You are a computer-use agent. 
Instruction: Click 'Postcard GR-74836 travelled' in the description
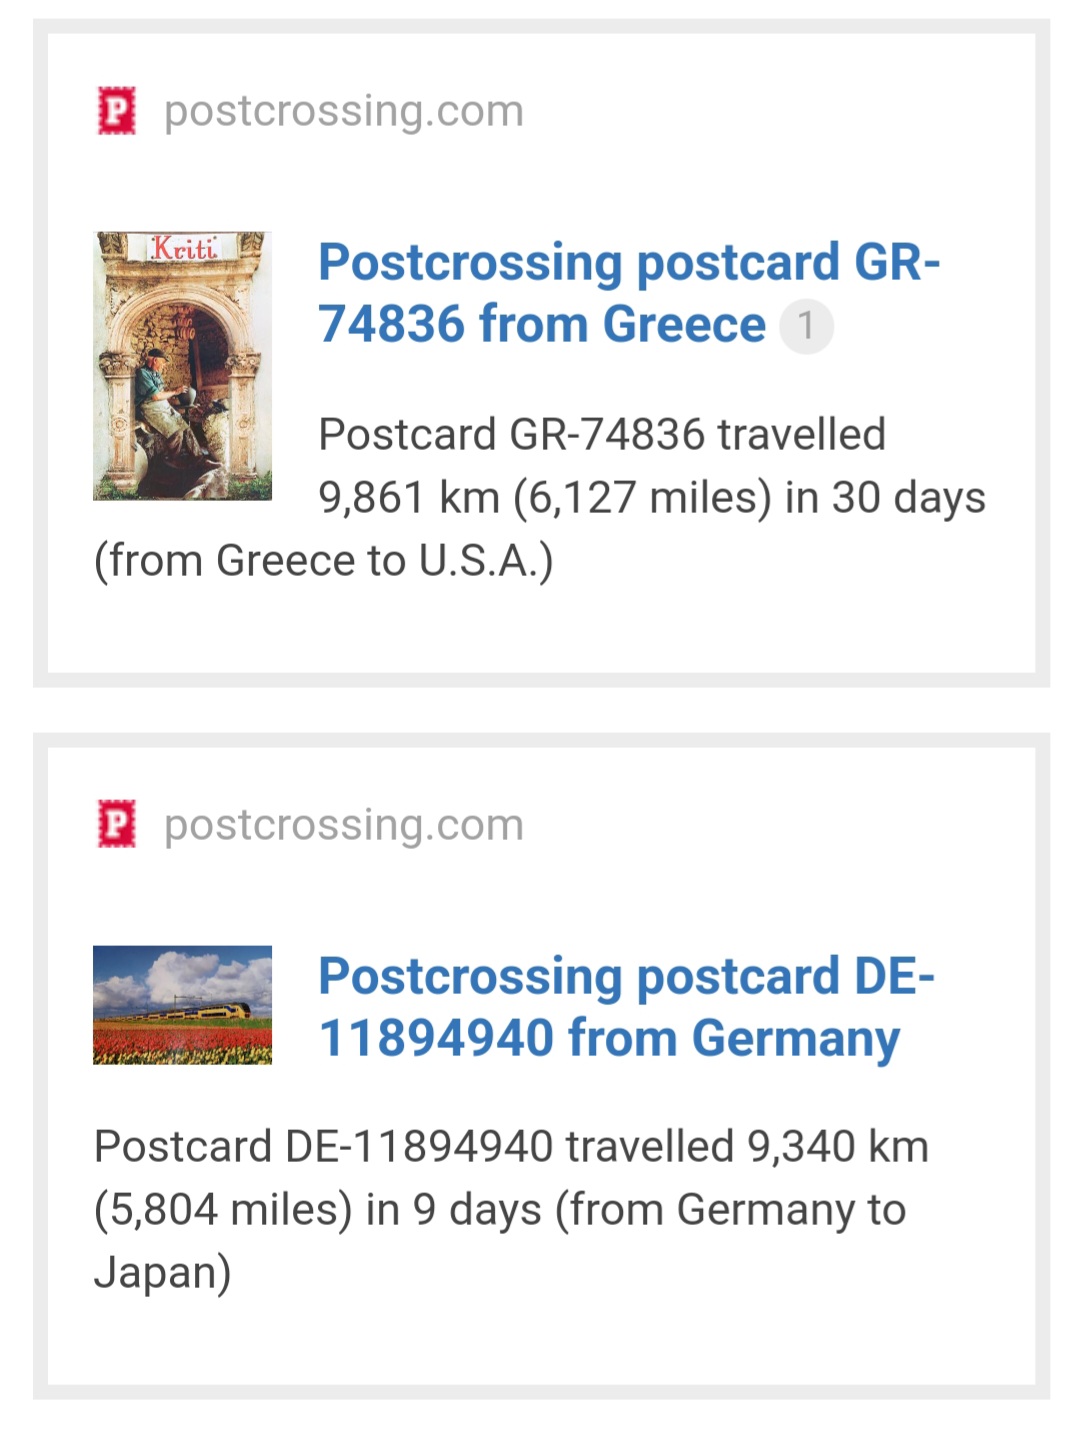[x=602, y=435]
